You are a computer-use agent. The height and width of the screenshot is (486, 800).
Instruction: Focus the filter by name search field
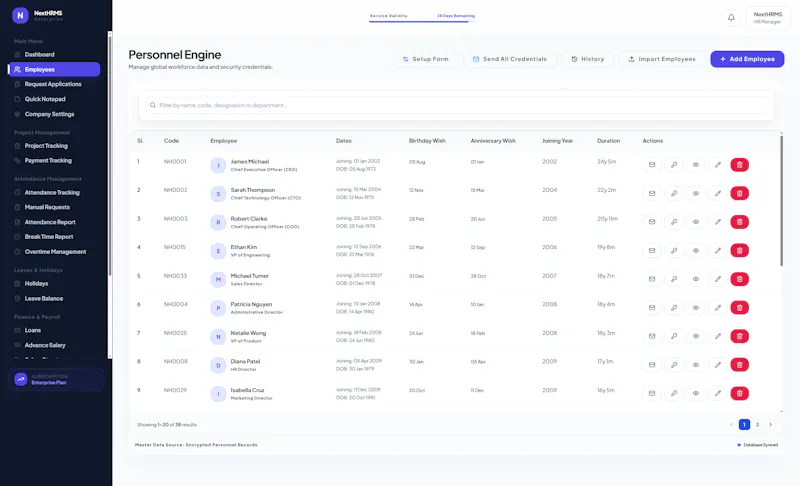coord(456,105)
